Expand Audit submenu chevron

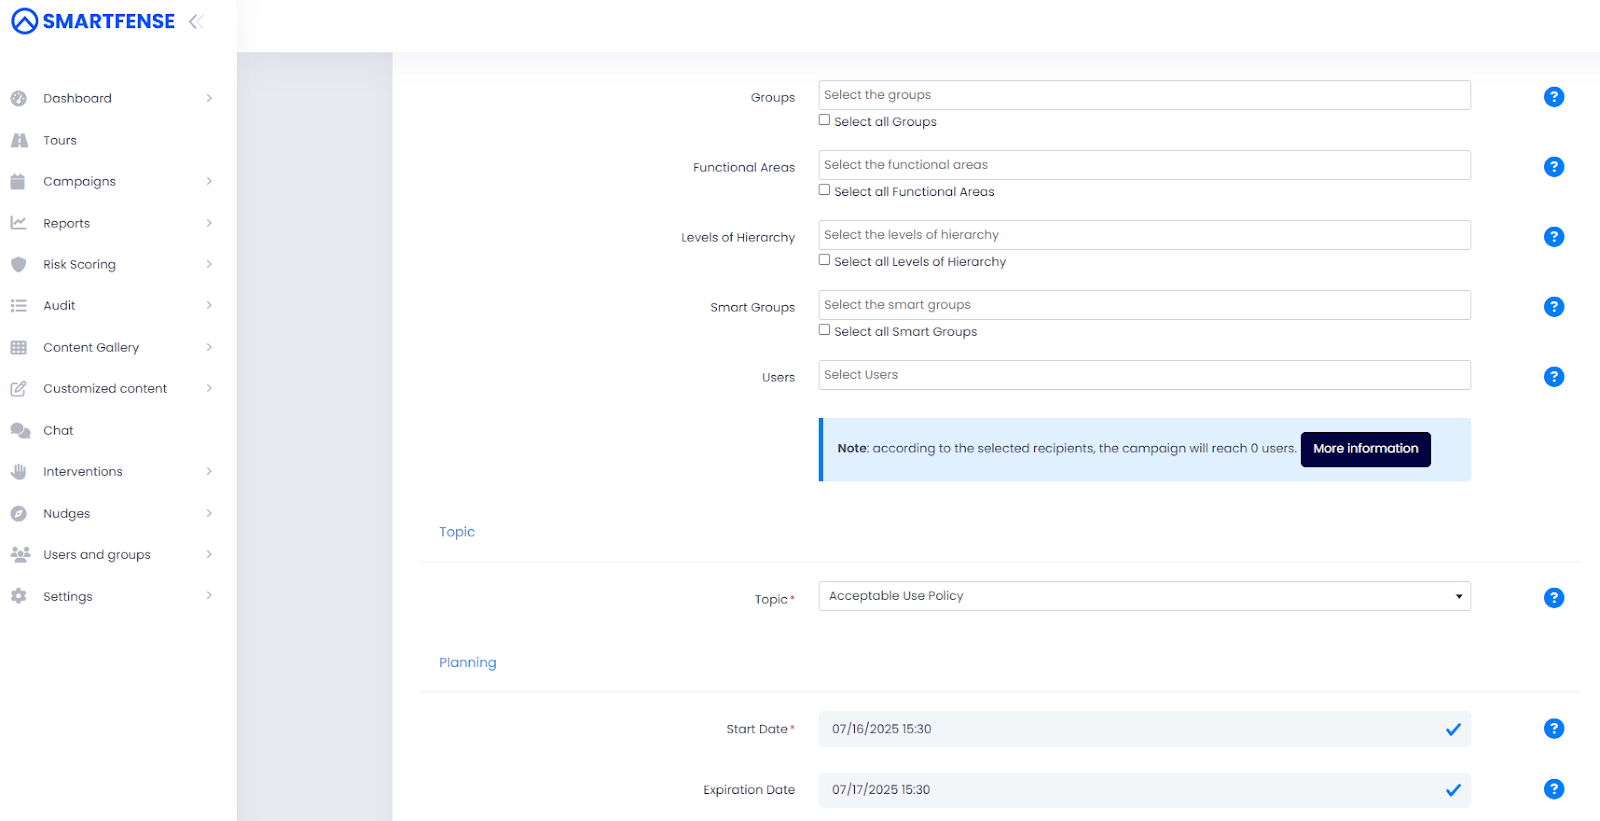[x=209, y=305]
